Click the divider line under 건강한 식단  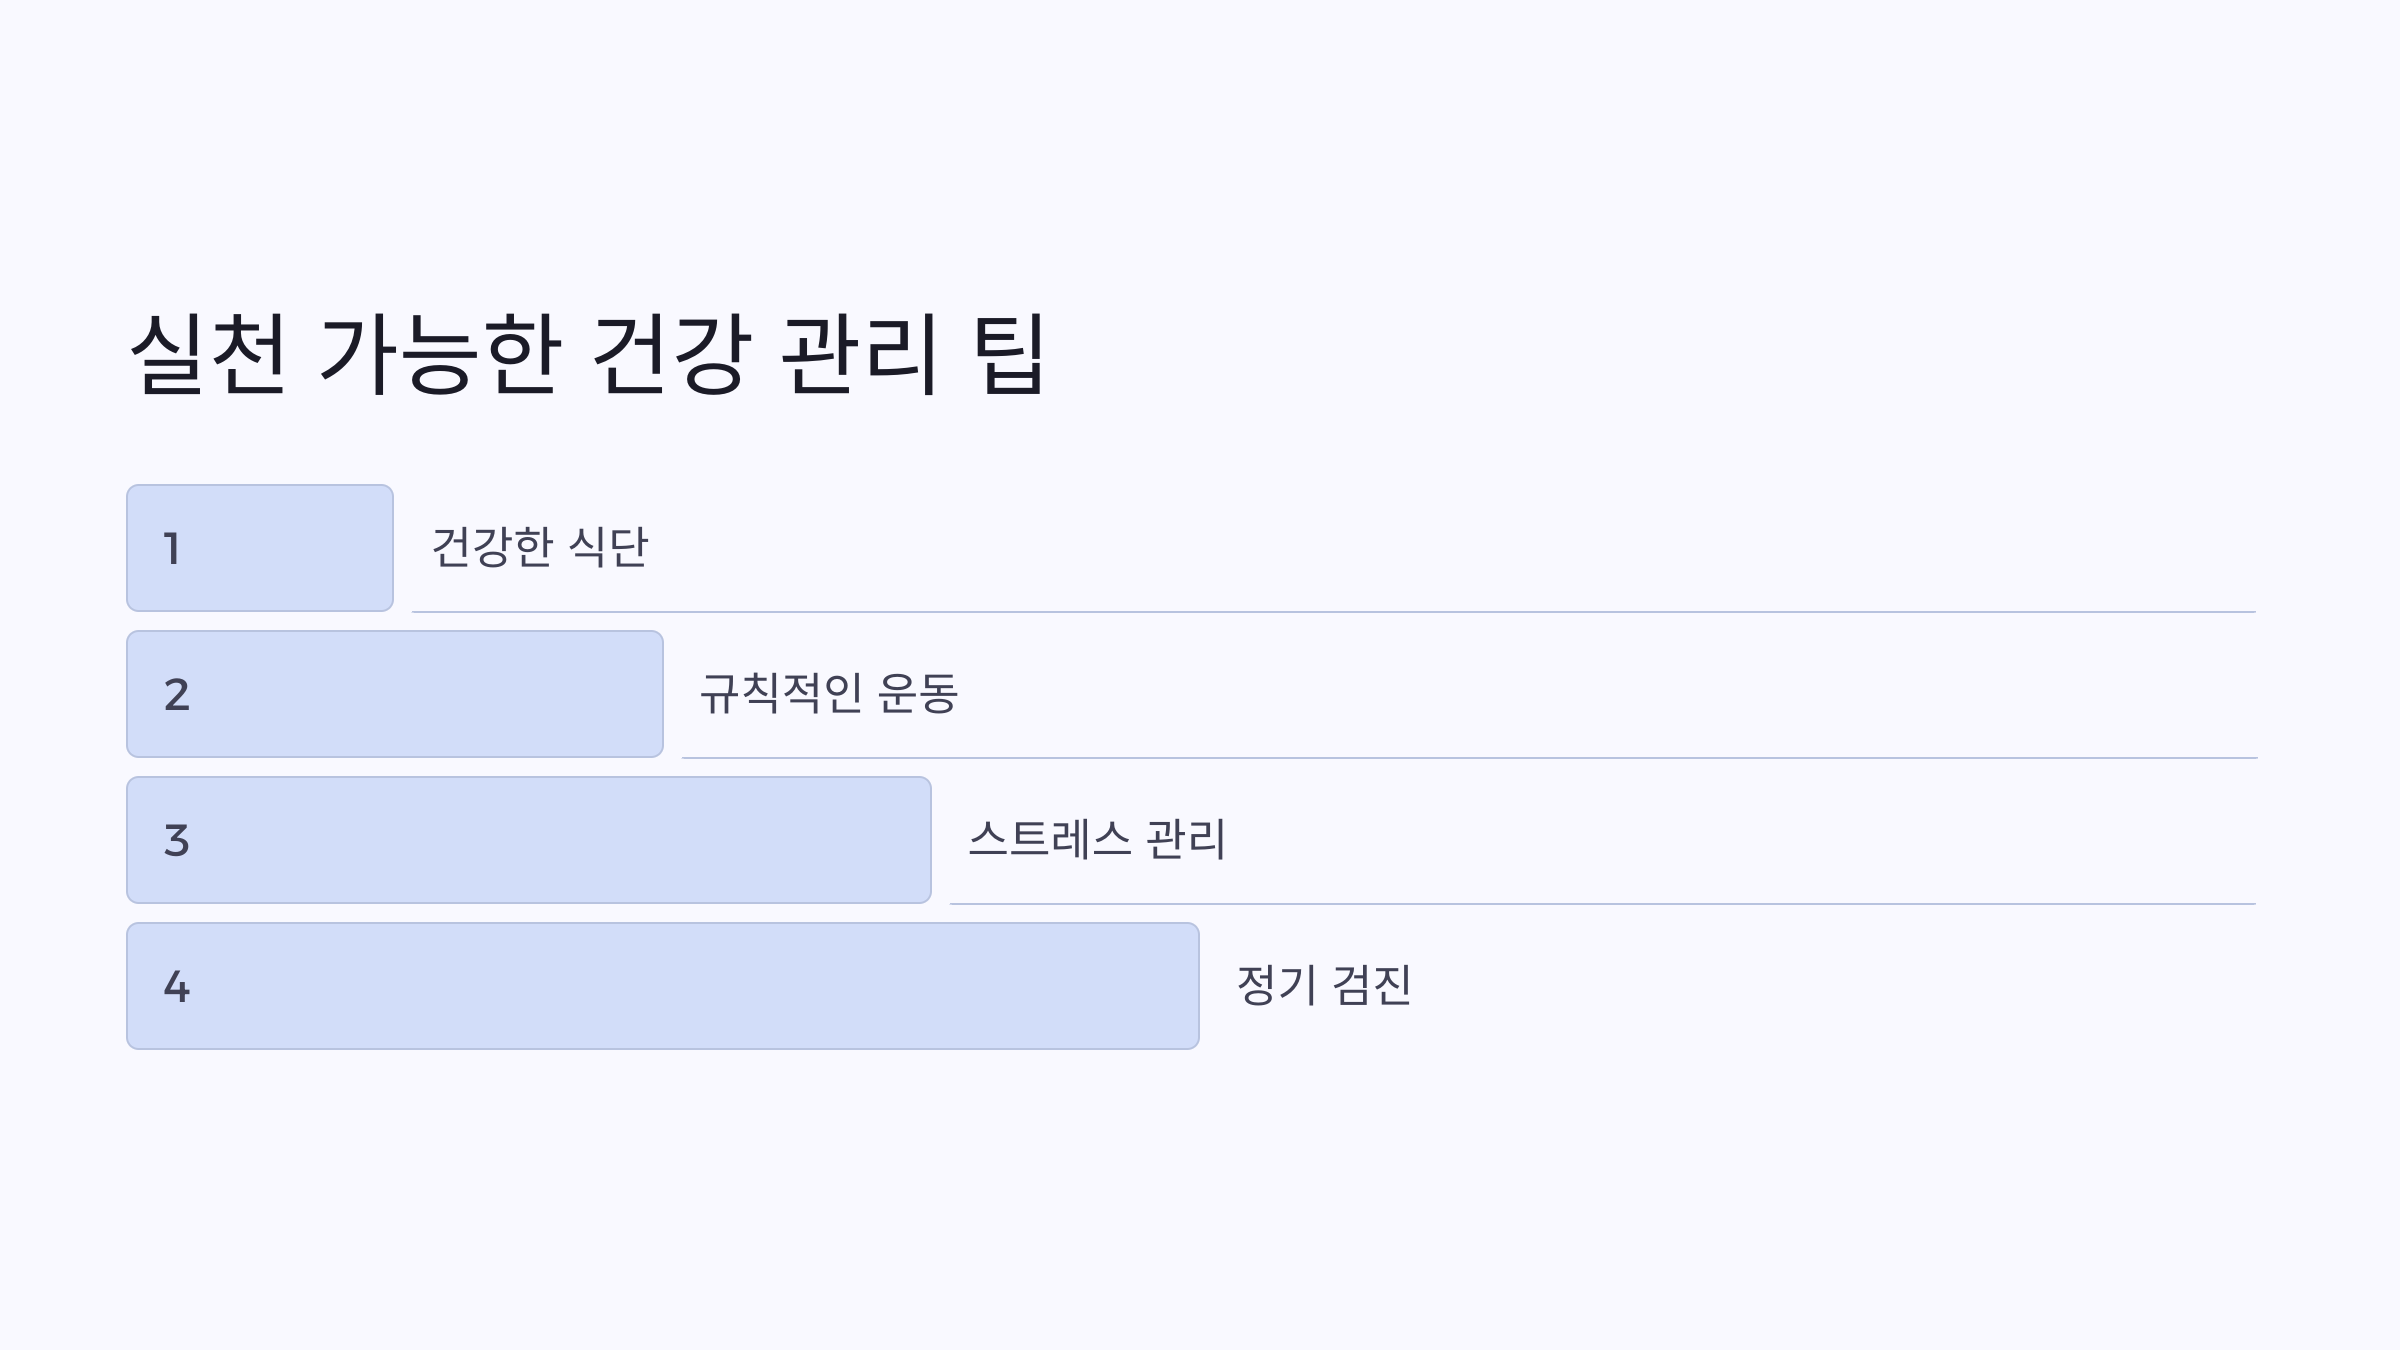point(1334,612)
